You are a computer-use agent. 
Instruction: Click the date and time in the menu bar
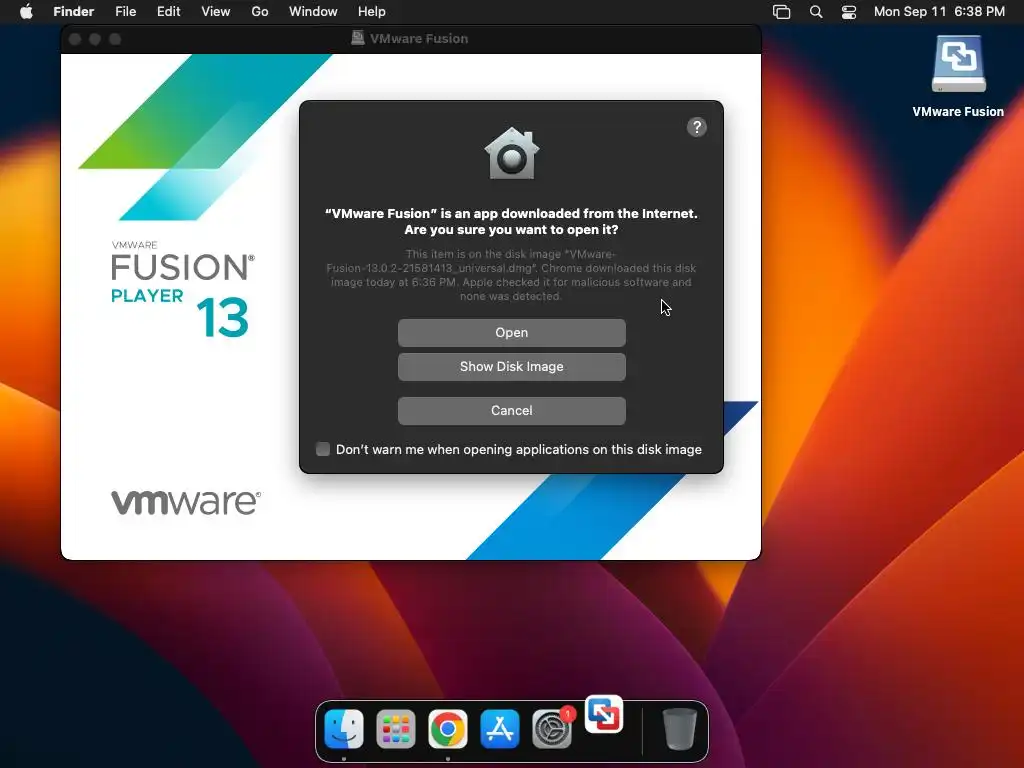pos(939,12)
